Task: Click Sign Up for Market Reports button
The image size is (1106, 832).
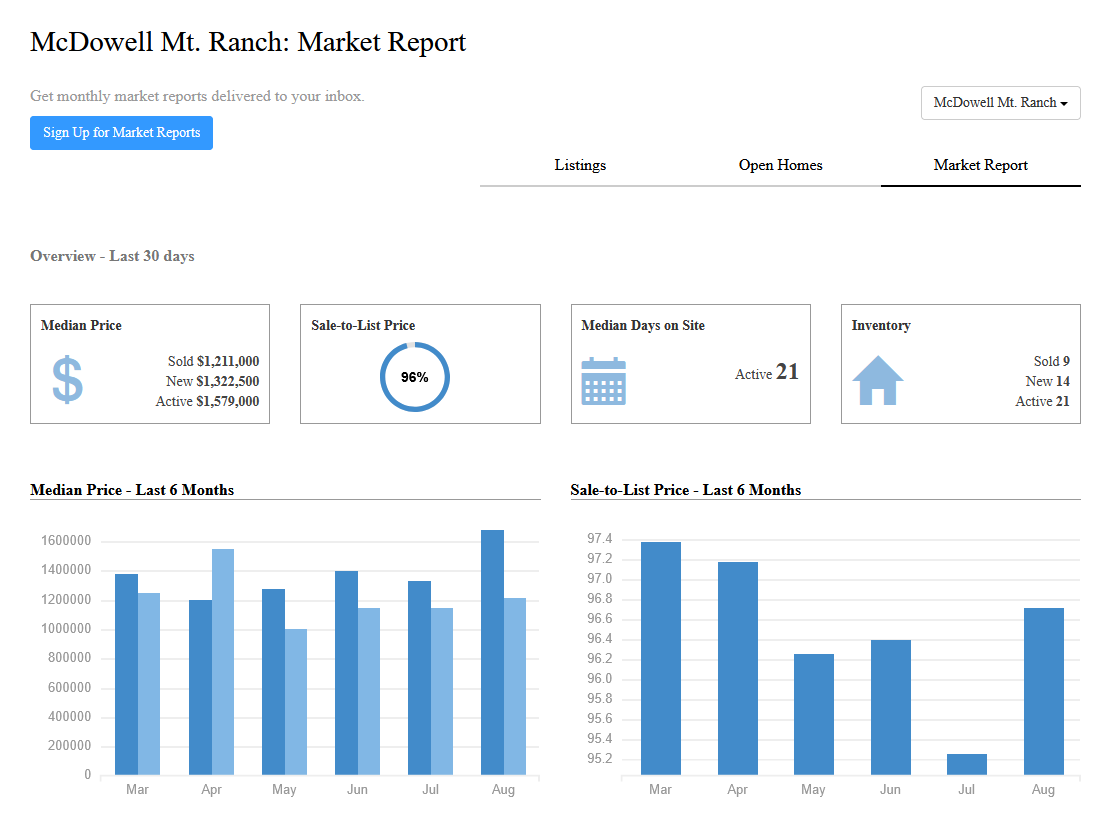Action: pyautogui.click(x=121, y=133)
